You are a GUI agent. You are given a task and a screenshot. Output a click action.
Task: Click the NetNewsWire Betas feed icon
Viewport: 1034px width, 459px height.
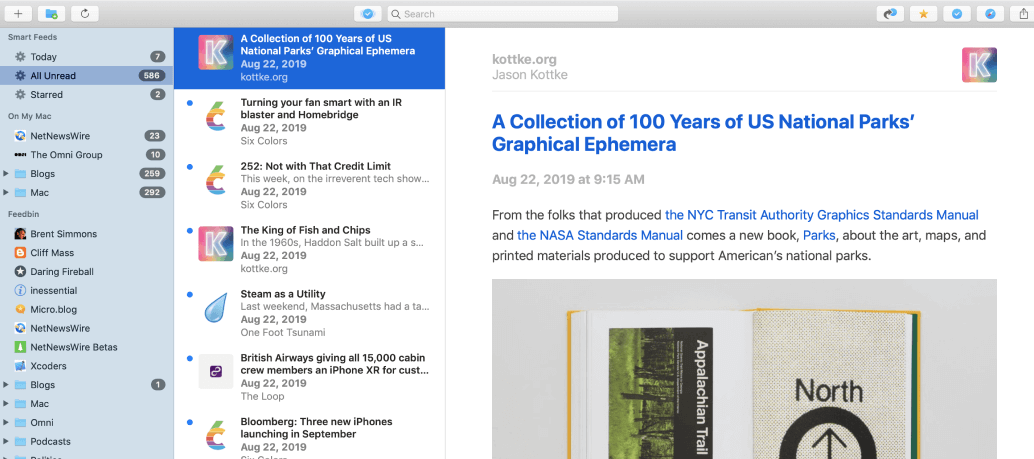pyautogui.click(x=20, y=348)
